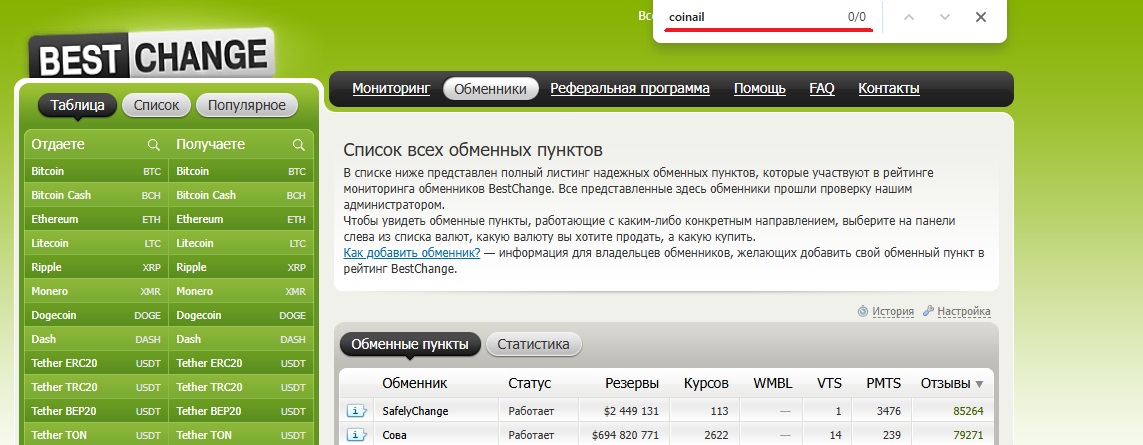Viewport: 1143px width, 445px height.
Task: Sort by the Курсов column header
Action: [x=706, y=383]
